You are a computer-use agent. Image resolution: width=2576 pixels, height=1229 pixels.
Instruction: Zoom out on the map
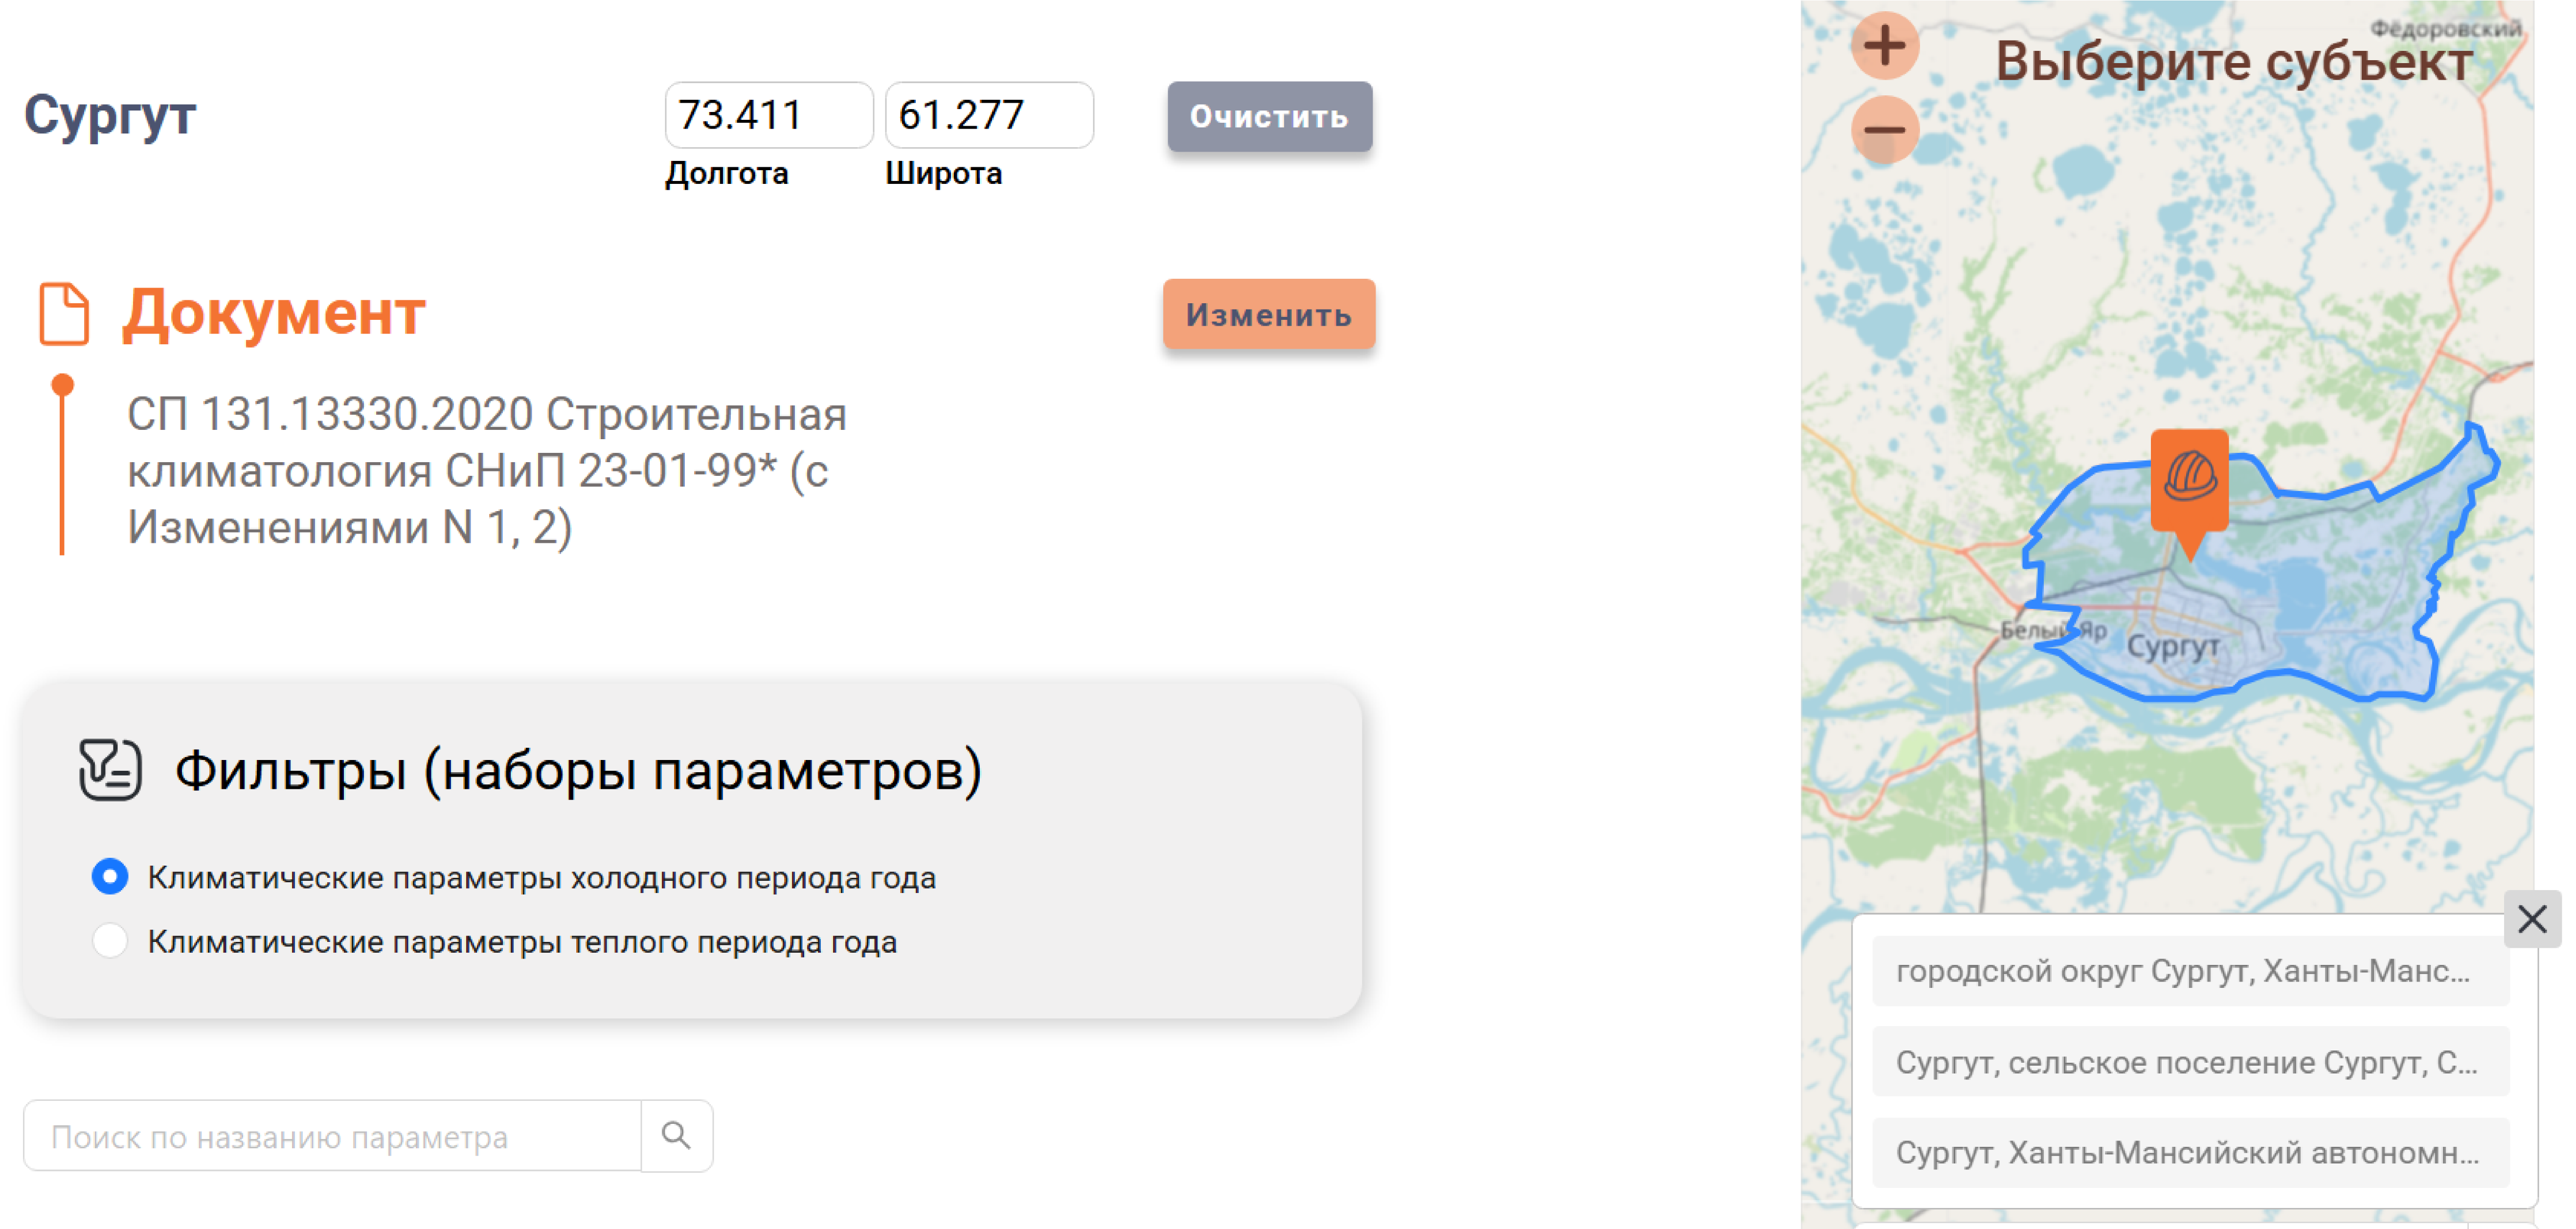[x=1884, y=130]
